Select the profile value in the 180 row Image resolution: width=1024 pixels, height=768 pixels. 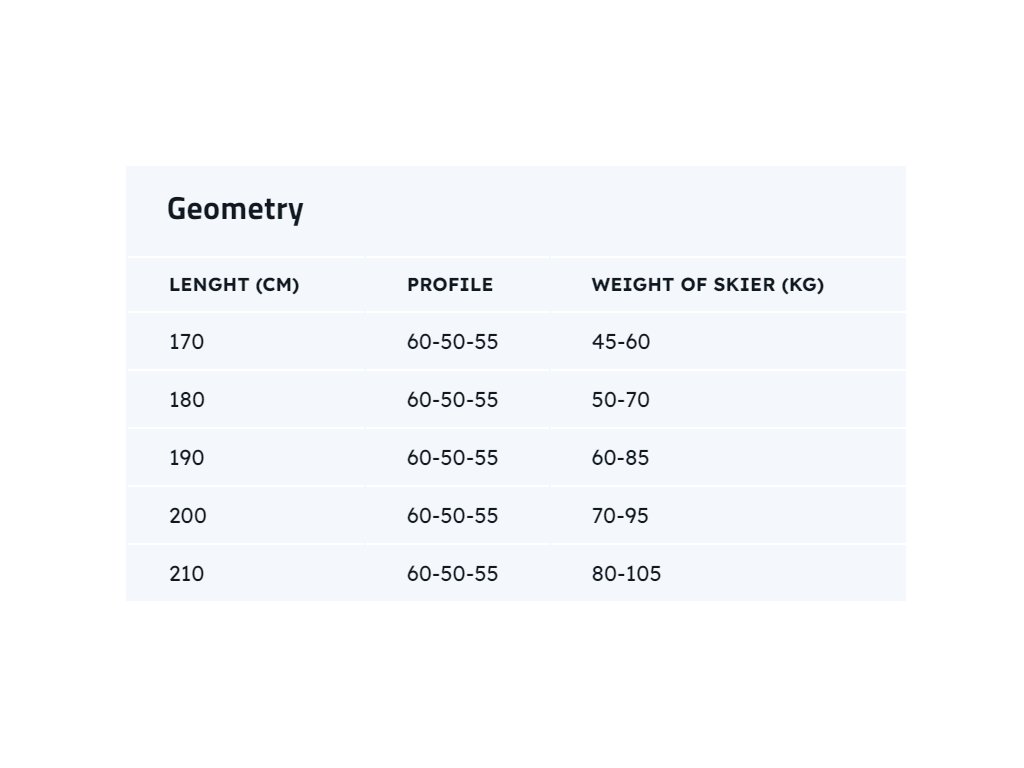(x=452, y=400)
